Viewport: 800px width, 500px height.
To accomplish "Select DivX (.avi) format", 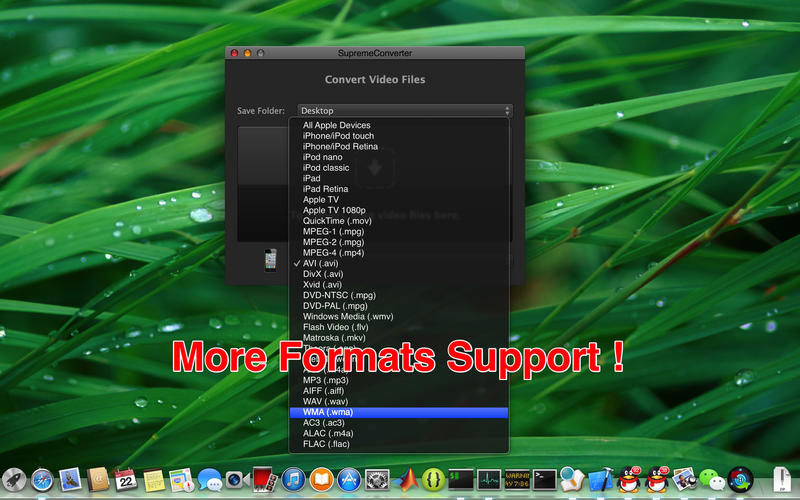I will point(399,274).
